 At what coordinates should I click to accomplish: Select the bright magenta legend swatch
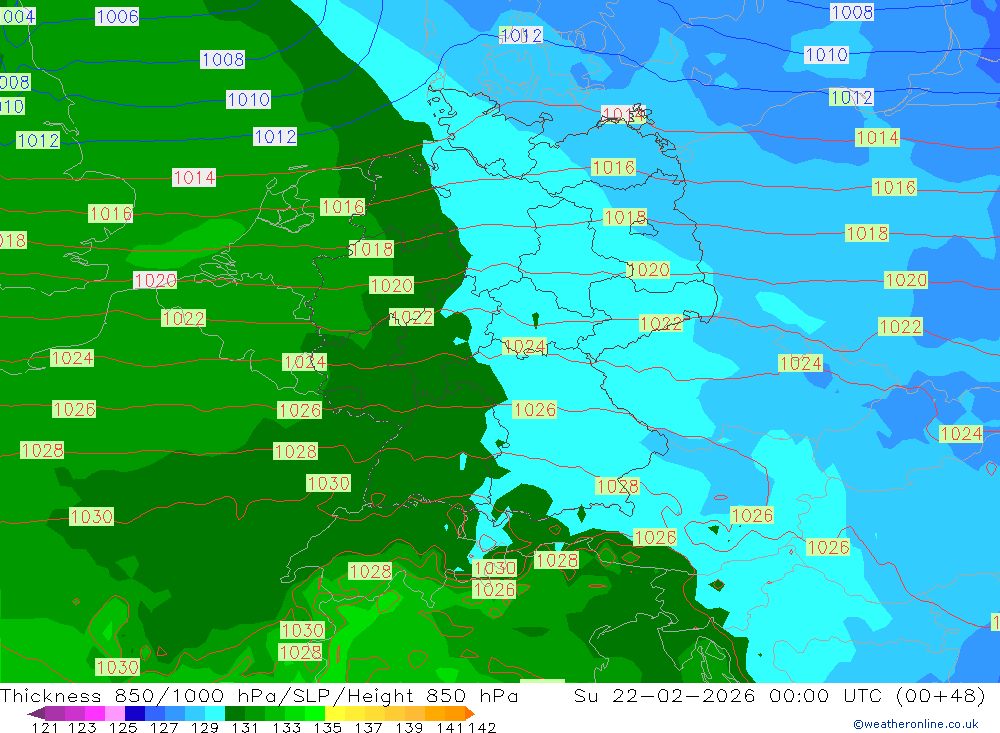click(x=94, y=713)
